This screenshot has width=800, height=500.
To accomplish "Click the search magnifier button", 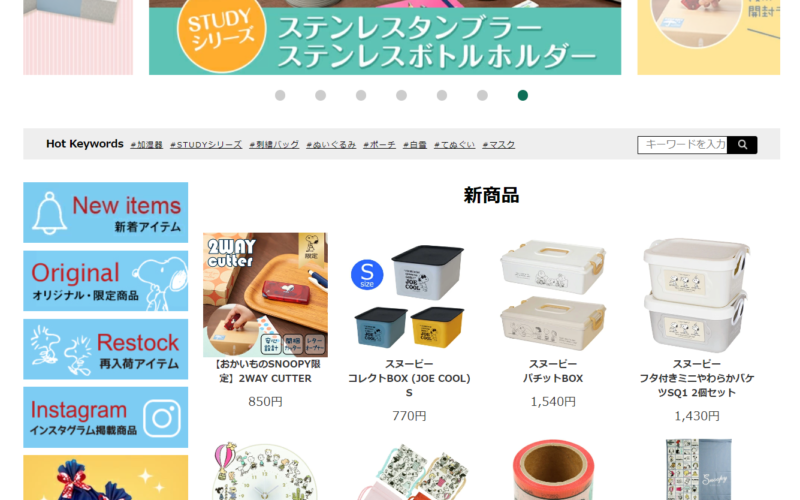I will coord(742,145).
